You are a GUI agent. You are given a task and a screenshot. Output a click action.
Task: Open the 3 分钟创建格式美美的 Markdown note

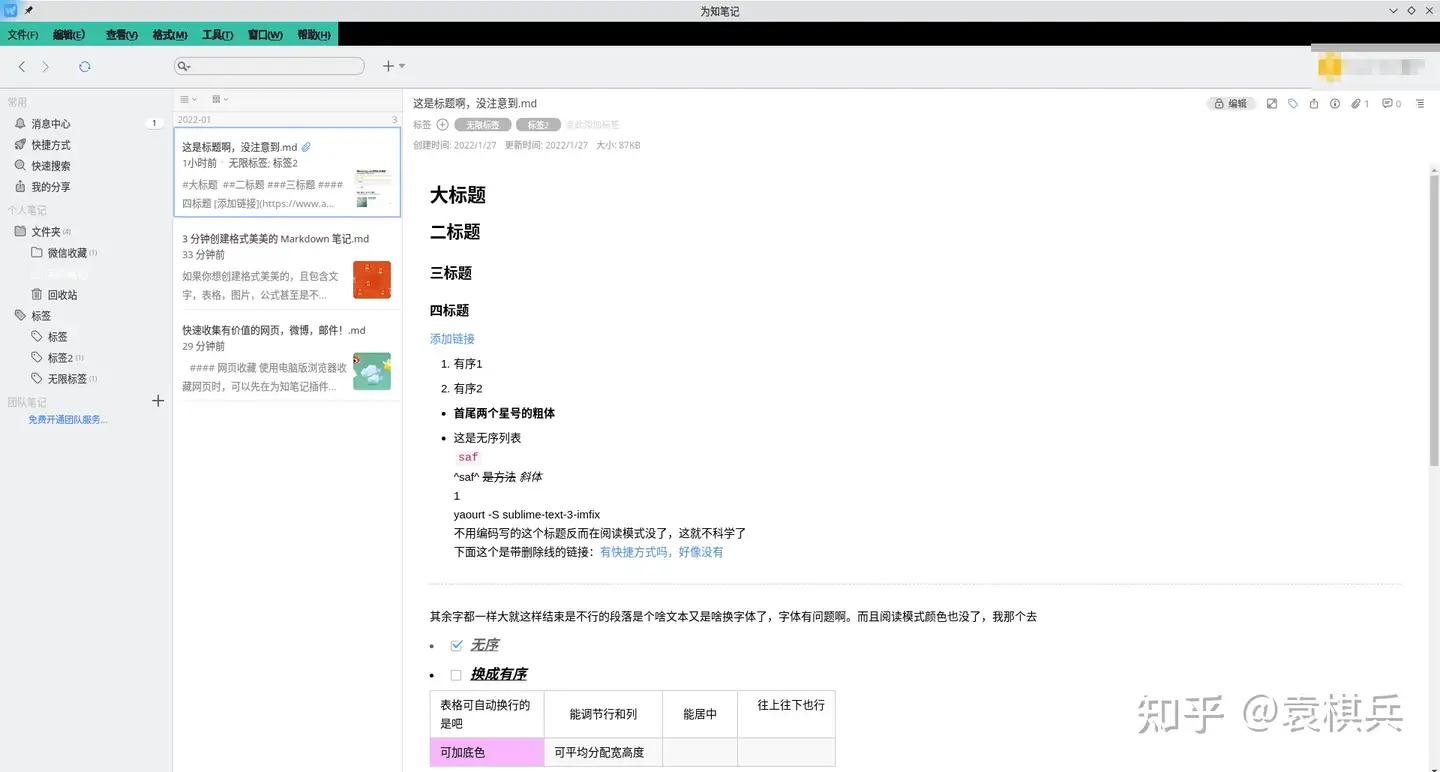tap(287, 265)
